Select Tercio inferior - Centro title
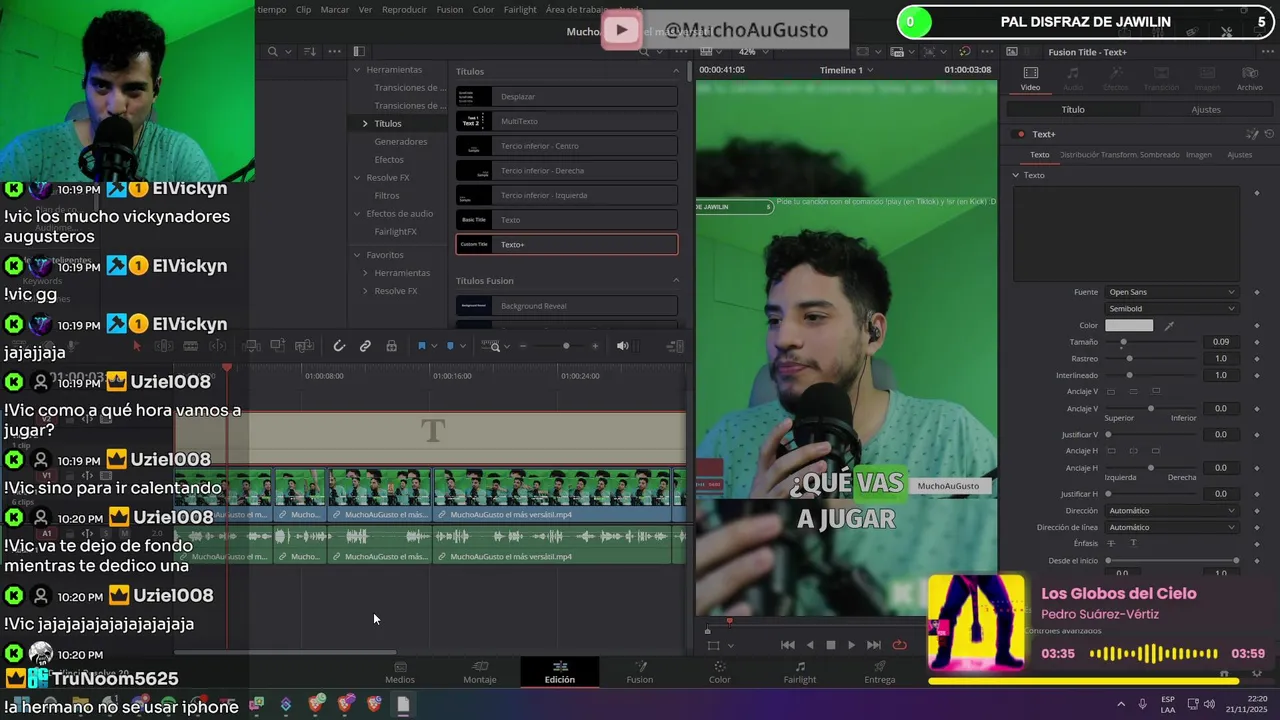 [567, 146]
